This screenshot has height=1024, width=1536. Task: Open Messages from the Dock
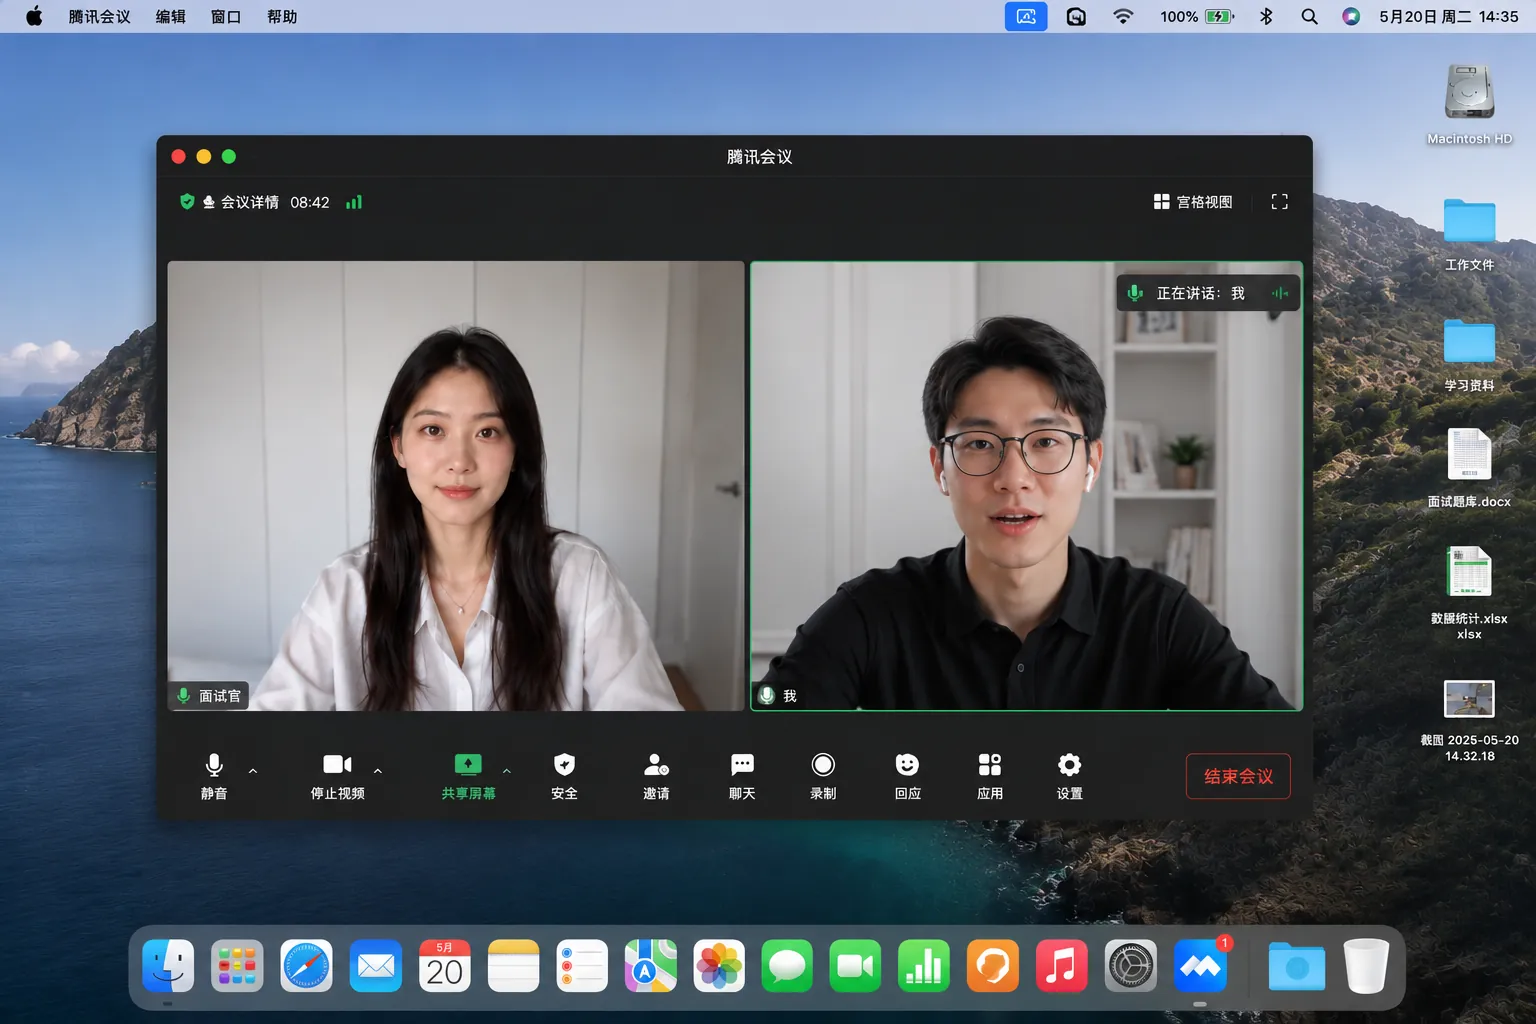point(787,966)
